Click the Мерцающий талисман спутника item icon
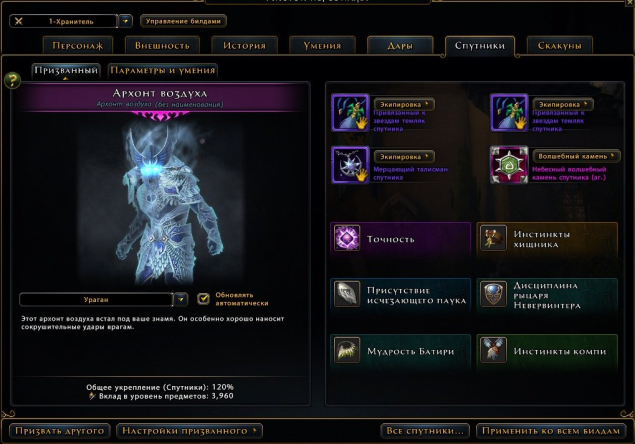Screen dimensions: 635x444 tap(350, 165)
